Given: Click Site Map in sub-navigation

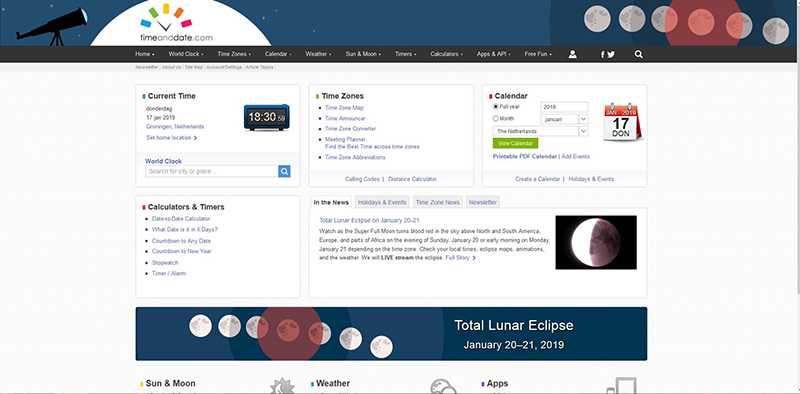Looking at the screenshot, I should tap(193, 67).
